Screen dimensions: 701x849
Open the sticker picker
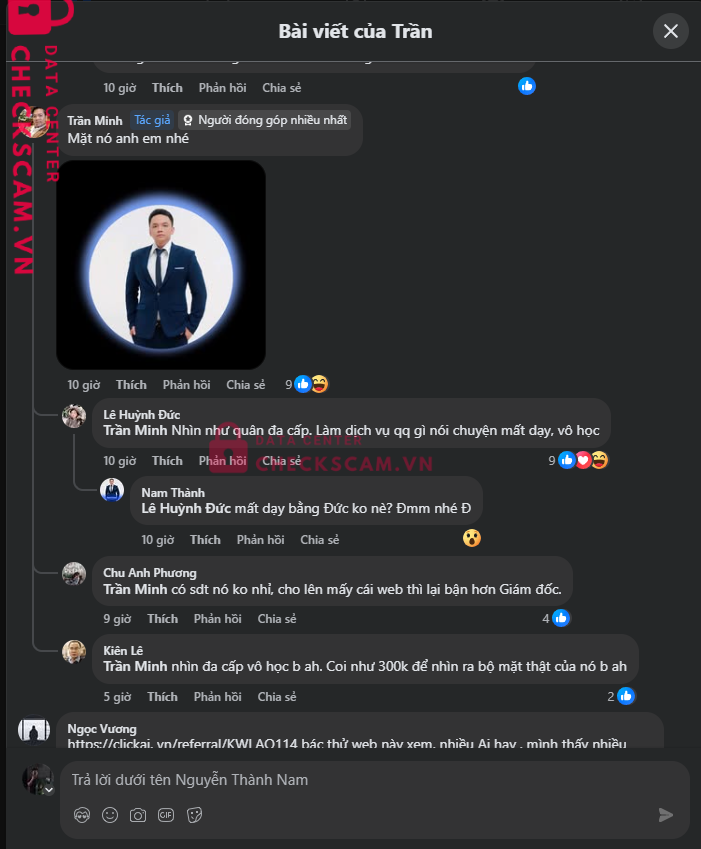click(194, 815)
